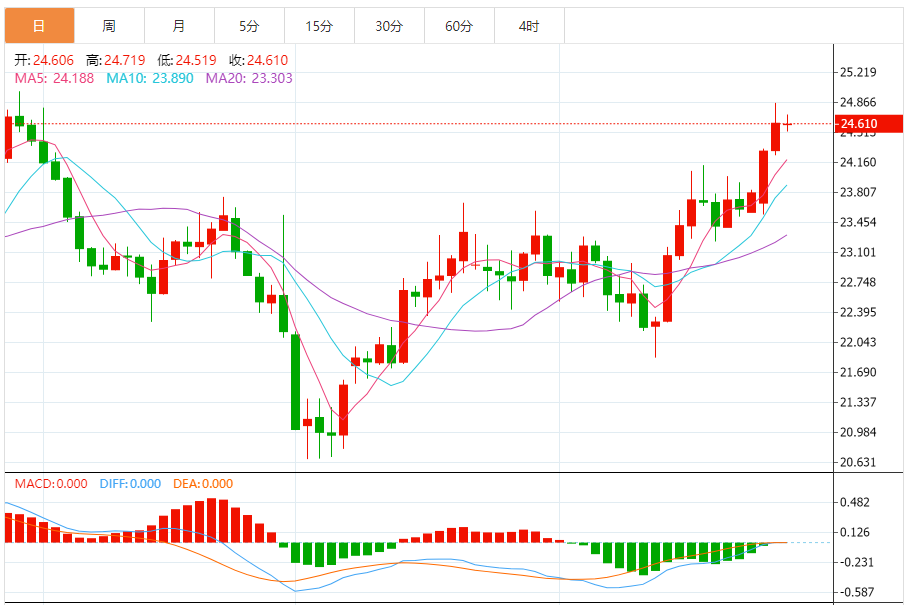912x605 pixels.
Task: Click the red 24.610 current price label
Action: tap(868, 123)
